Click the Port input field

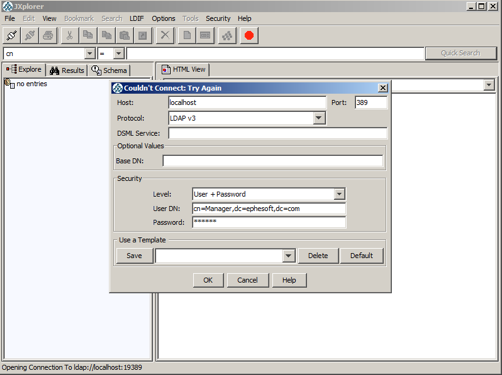pos(371,102)
